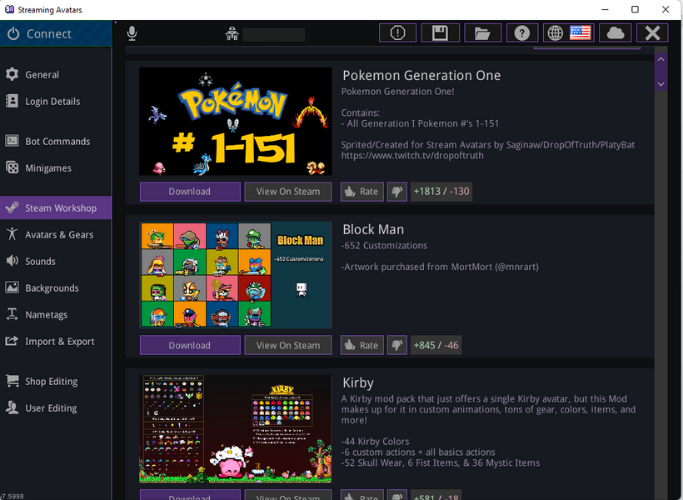View Pokemon Generation One on Steam
The image size is (683, 500).
coord(288,192)
